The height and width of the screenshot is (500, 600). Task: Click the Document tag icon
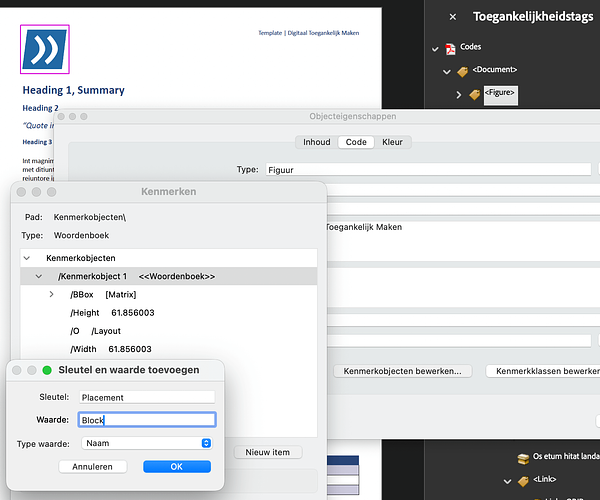(463, 71)
